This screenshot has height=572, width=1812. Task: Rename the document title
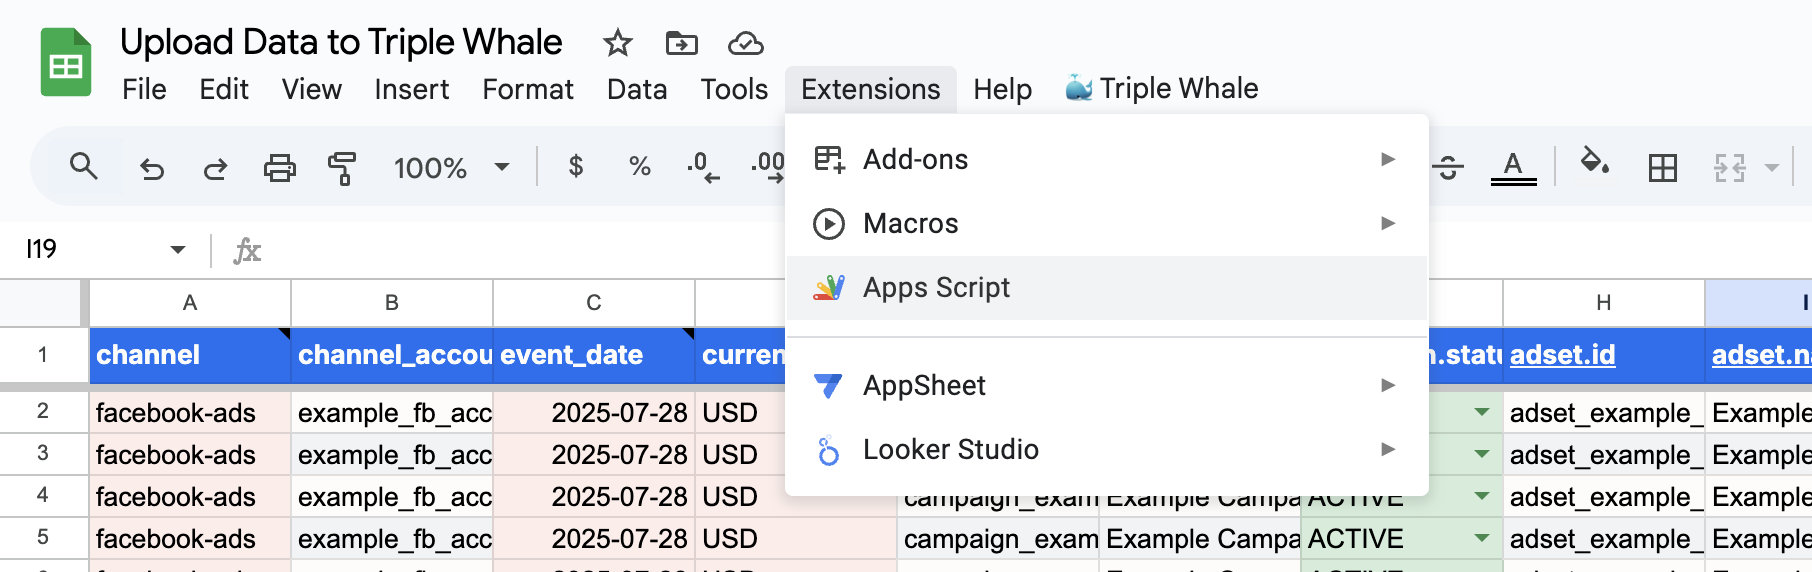tap(341, 42)
